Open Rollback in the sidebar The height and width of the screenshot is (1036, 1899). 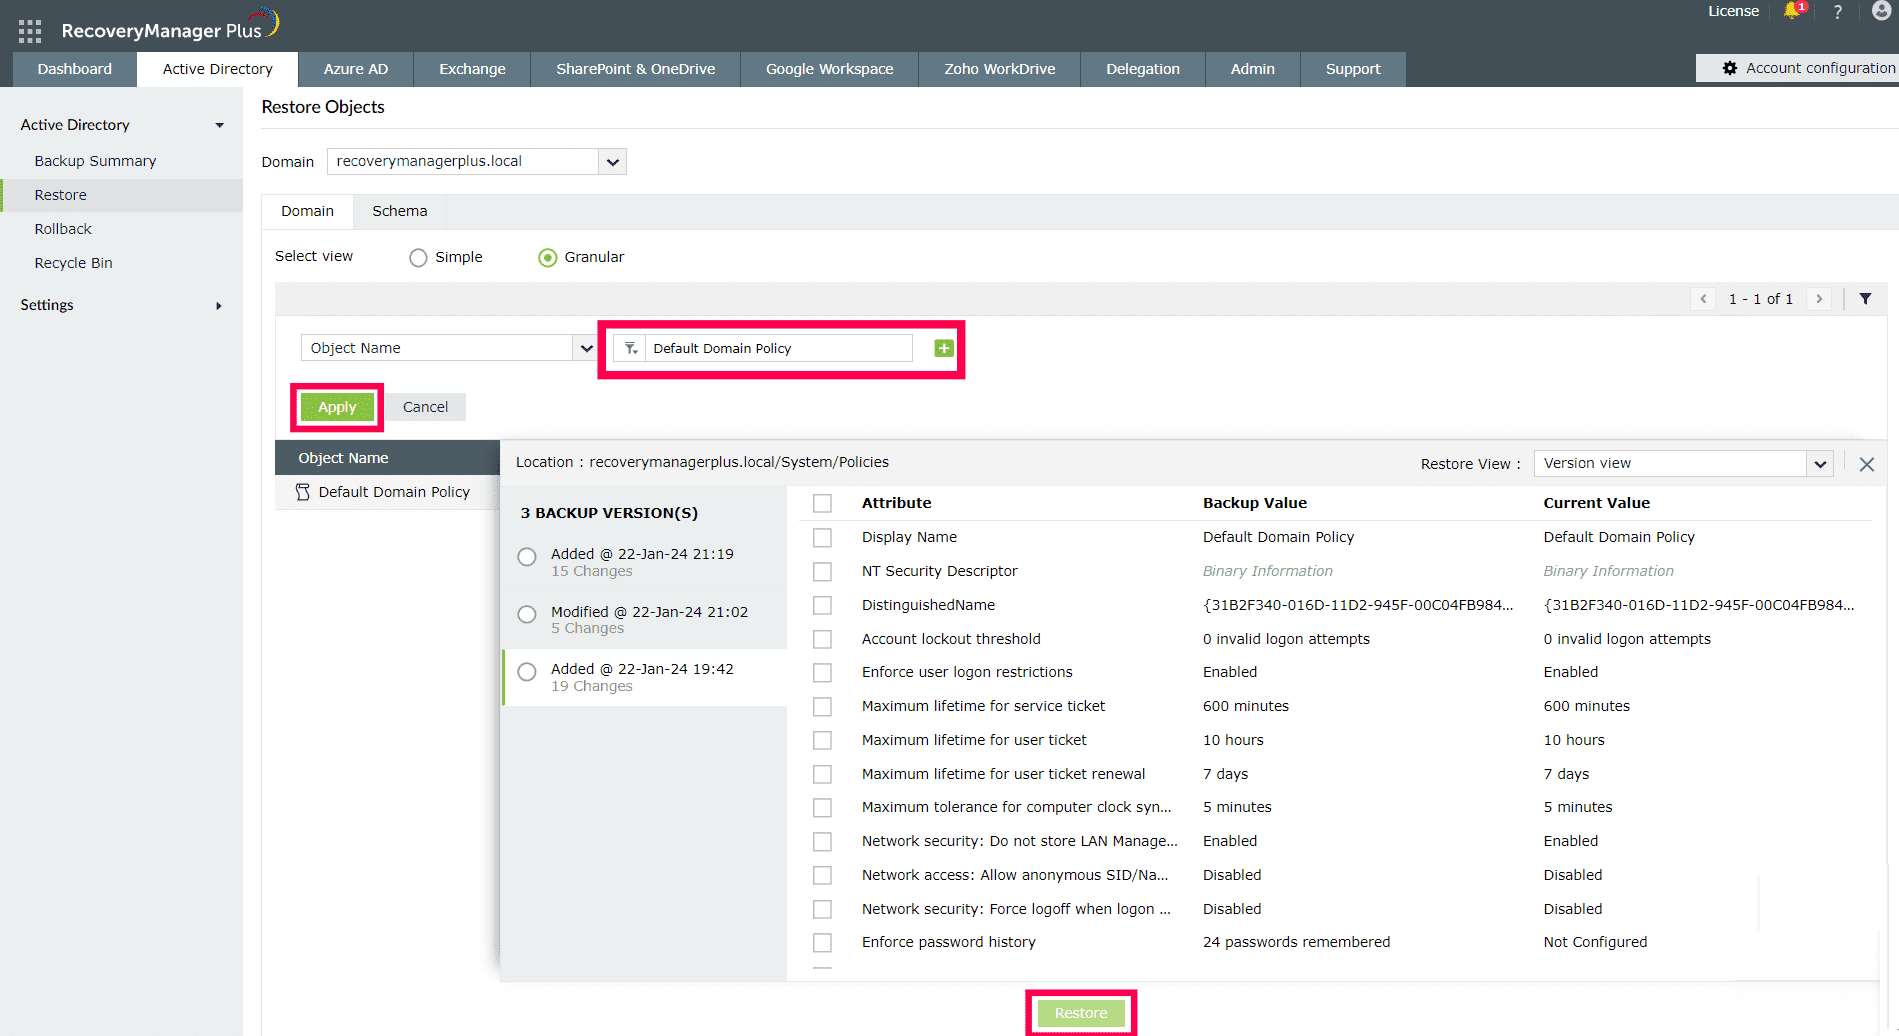click(x=63, y=229)
